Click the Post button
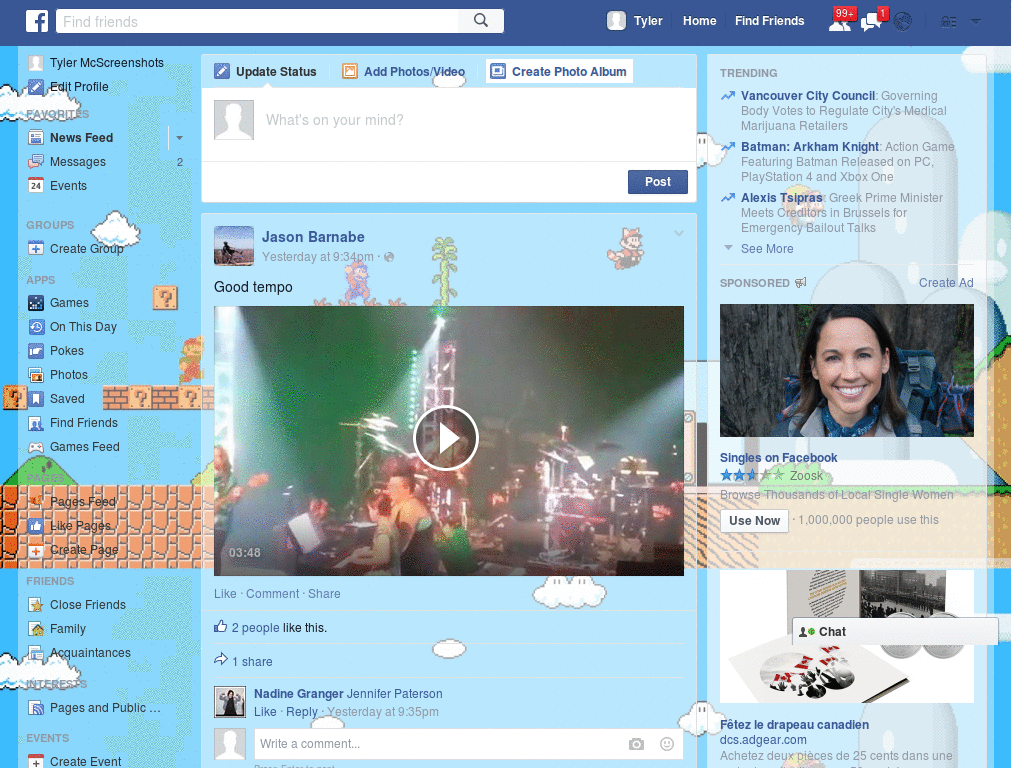This screenshot has height=768, width=1024. 657,181
